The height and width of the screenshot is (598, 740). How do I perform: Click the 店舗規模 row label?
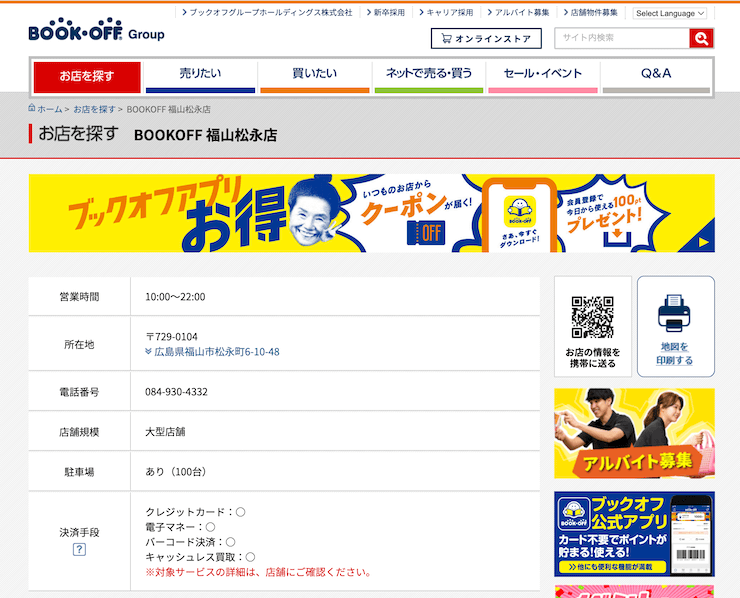[79, 432]
